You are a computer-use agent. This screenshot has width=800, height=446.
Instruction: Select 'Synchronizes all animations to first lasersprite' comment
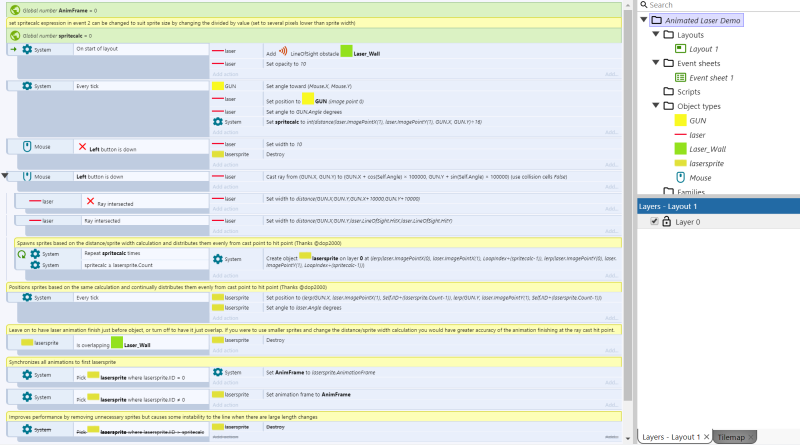pos(314,362)
